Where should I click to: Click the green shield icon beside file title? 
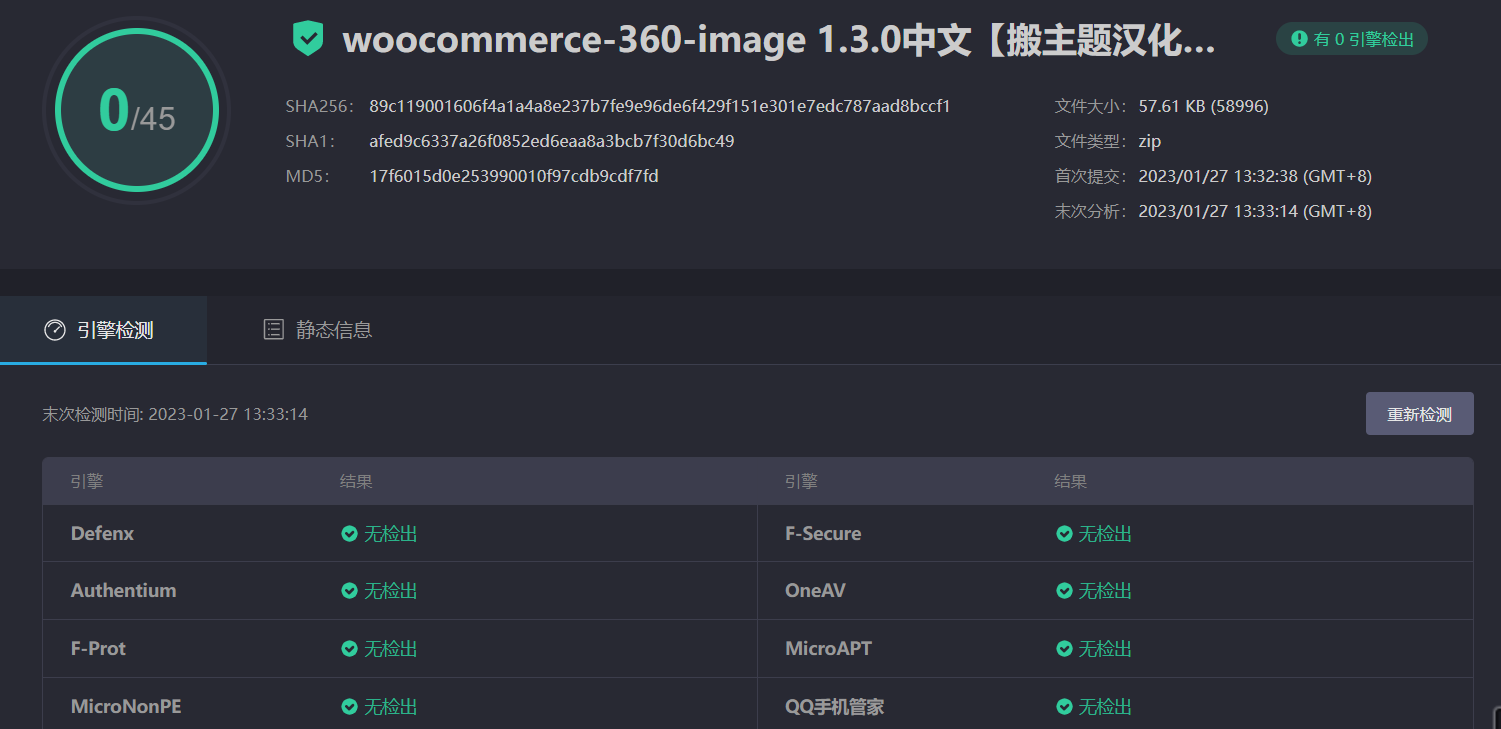click(x=308, y=39)
